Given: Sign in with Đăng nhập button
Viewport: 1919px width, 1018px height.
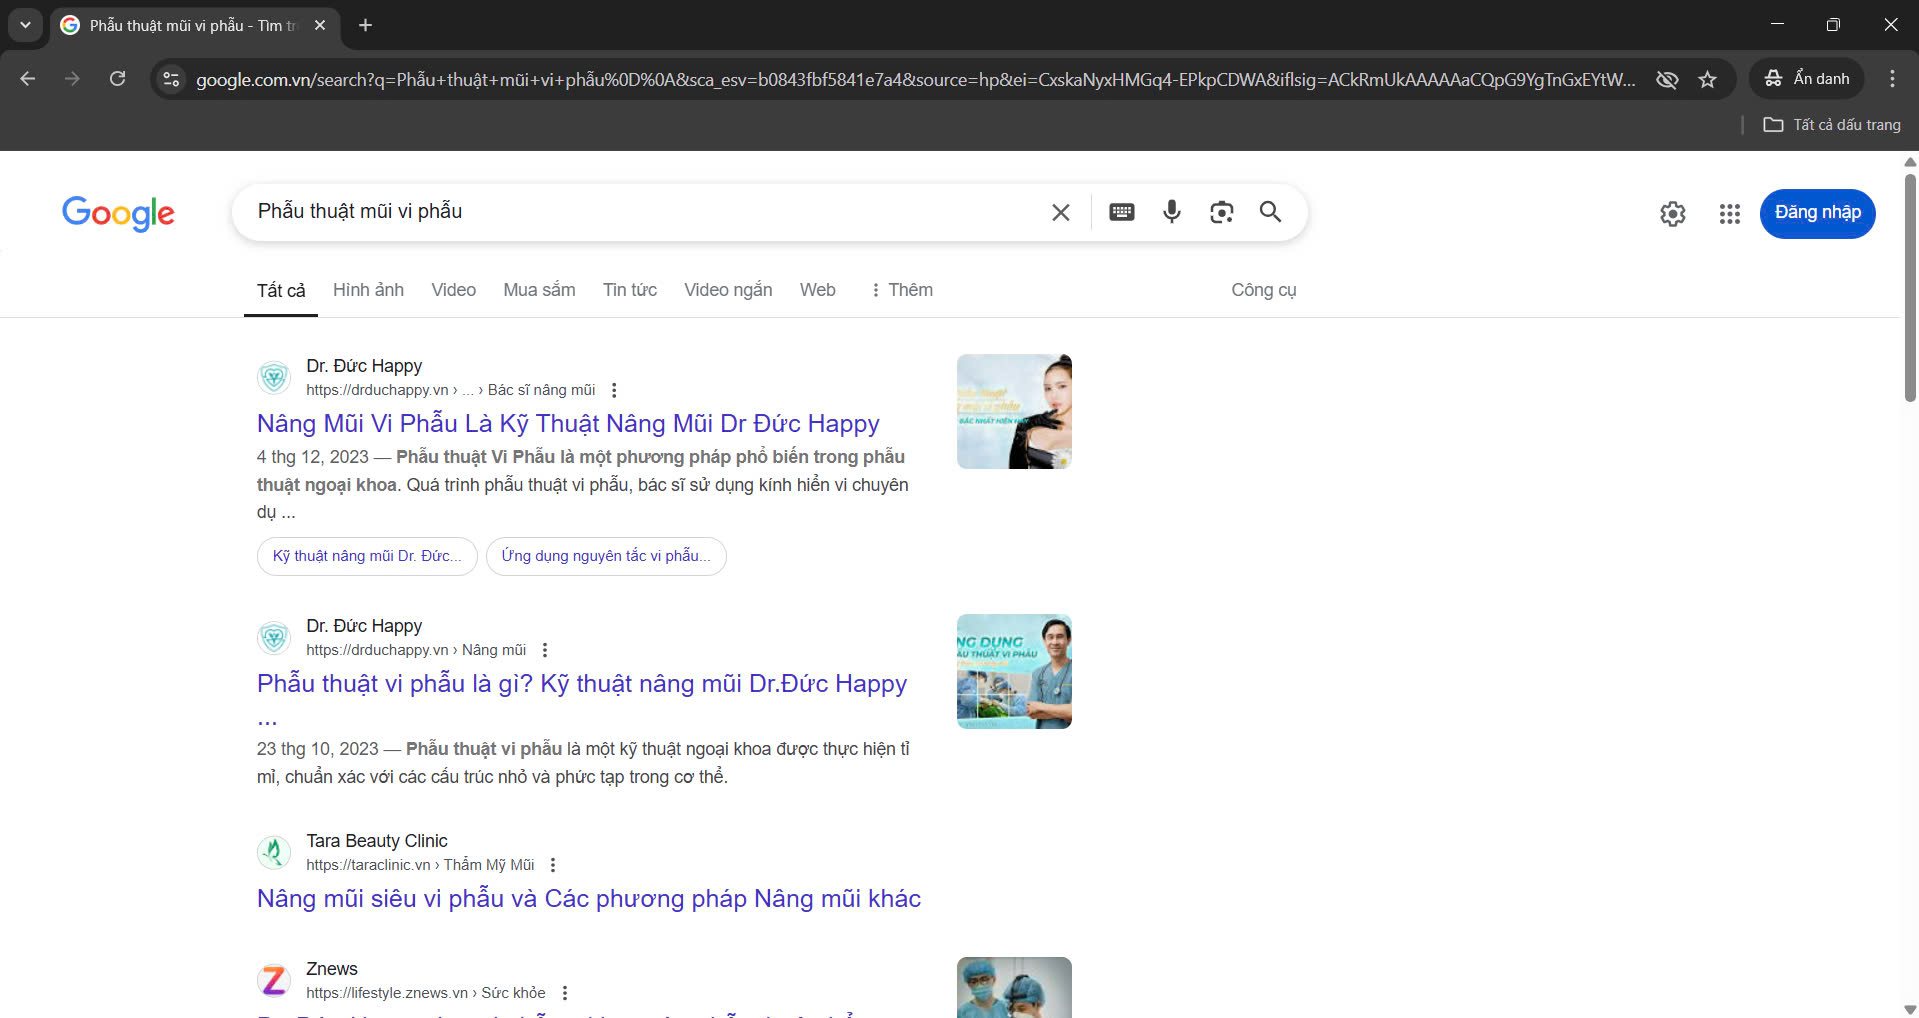Looking at the screenshot, I should click(x=1817, y=213).
